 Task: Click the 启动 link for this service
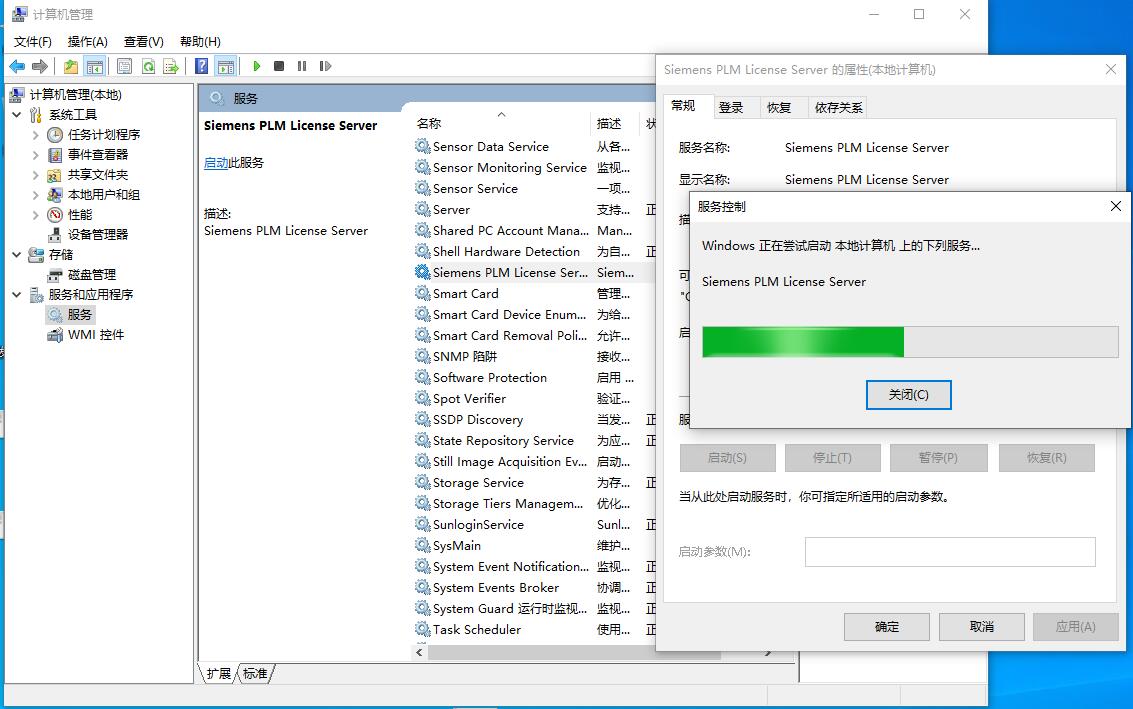click(216, 163)
